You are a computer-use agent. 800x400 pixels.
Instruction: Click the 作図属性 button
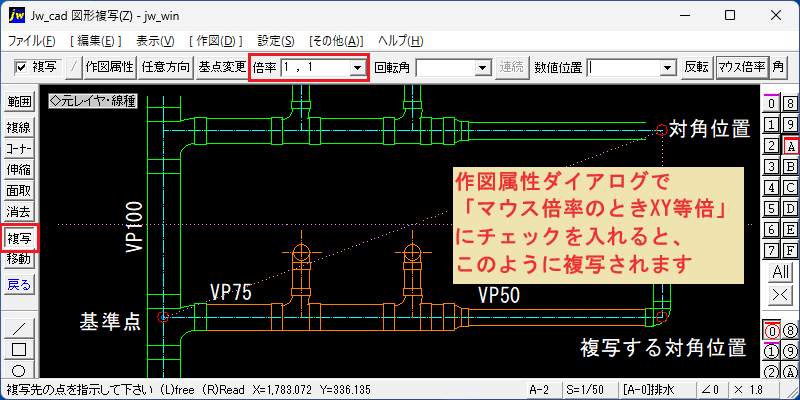(x=110, y=67)
